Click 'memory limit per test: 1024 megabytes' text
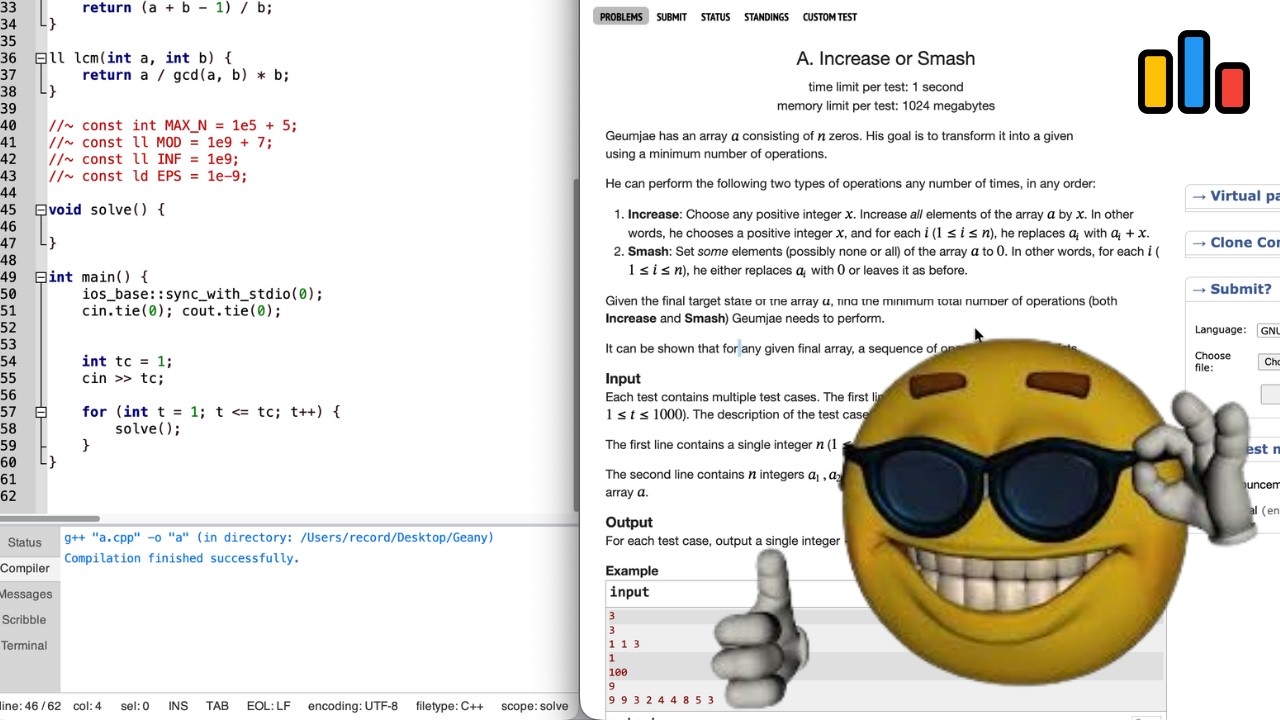 [x=886, y=105]
